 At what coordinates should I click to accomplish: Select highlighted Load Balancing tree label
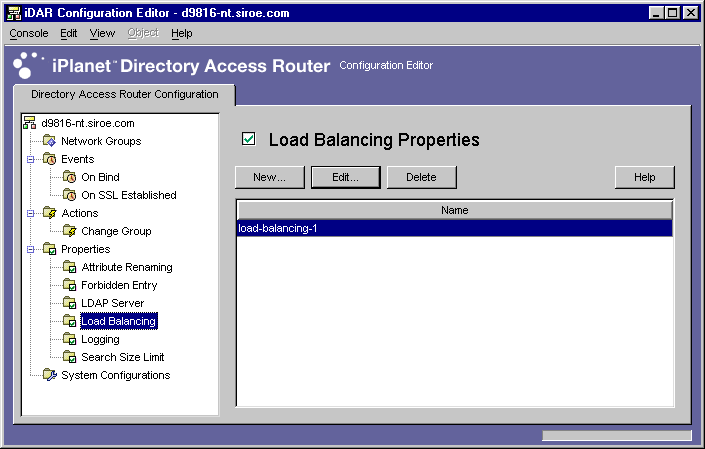coord(119,321)
